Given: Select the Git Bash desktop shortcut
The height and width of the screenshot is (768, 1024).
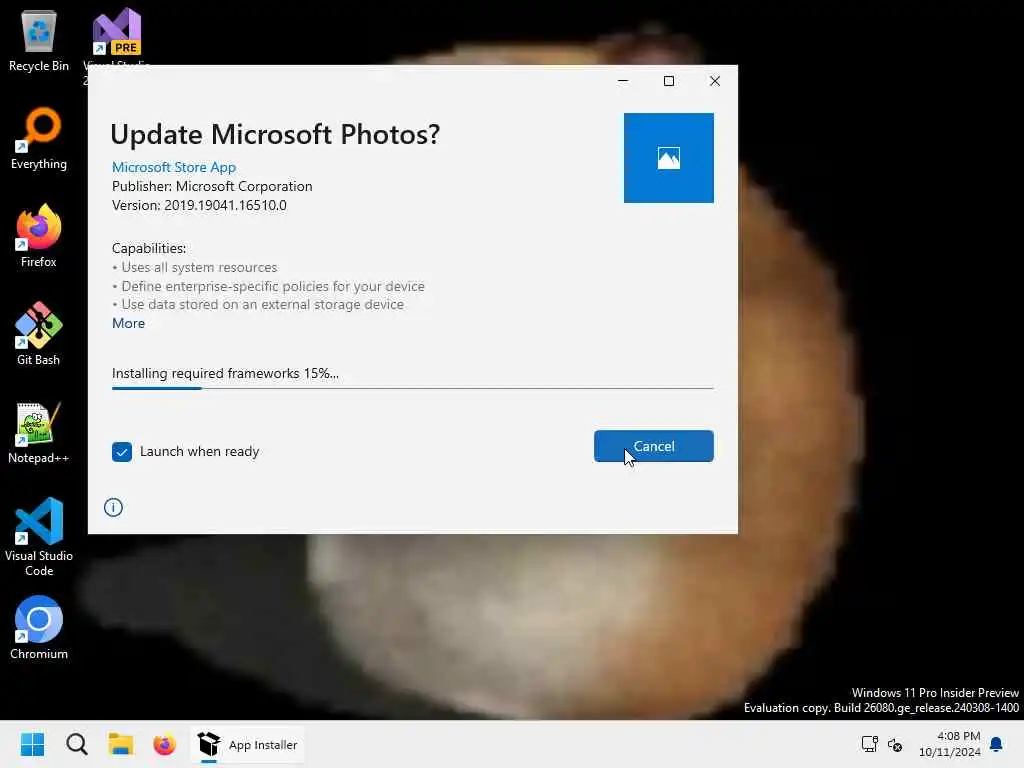Looking at the screenshot, I should [39, 334].
